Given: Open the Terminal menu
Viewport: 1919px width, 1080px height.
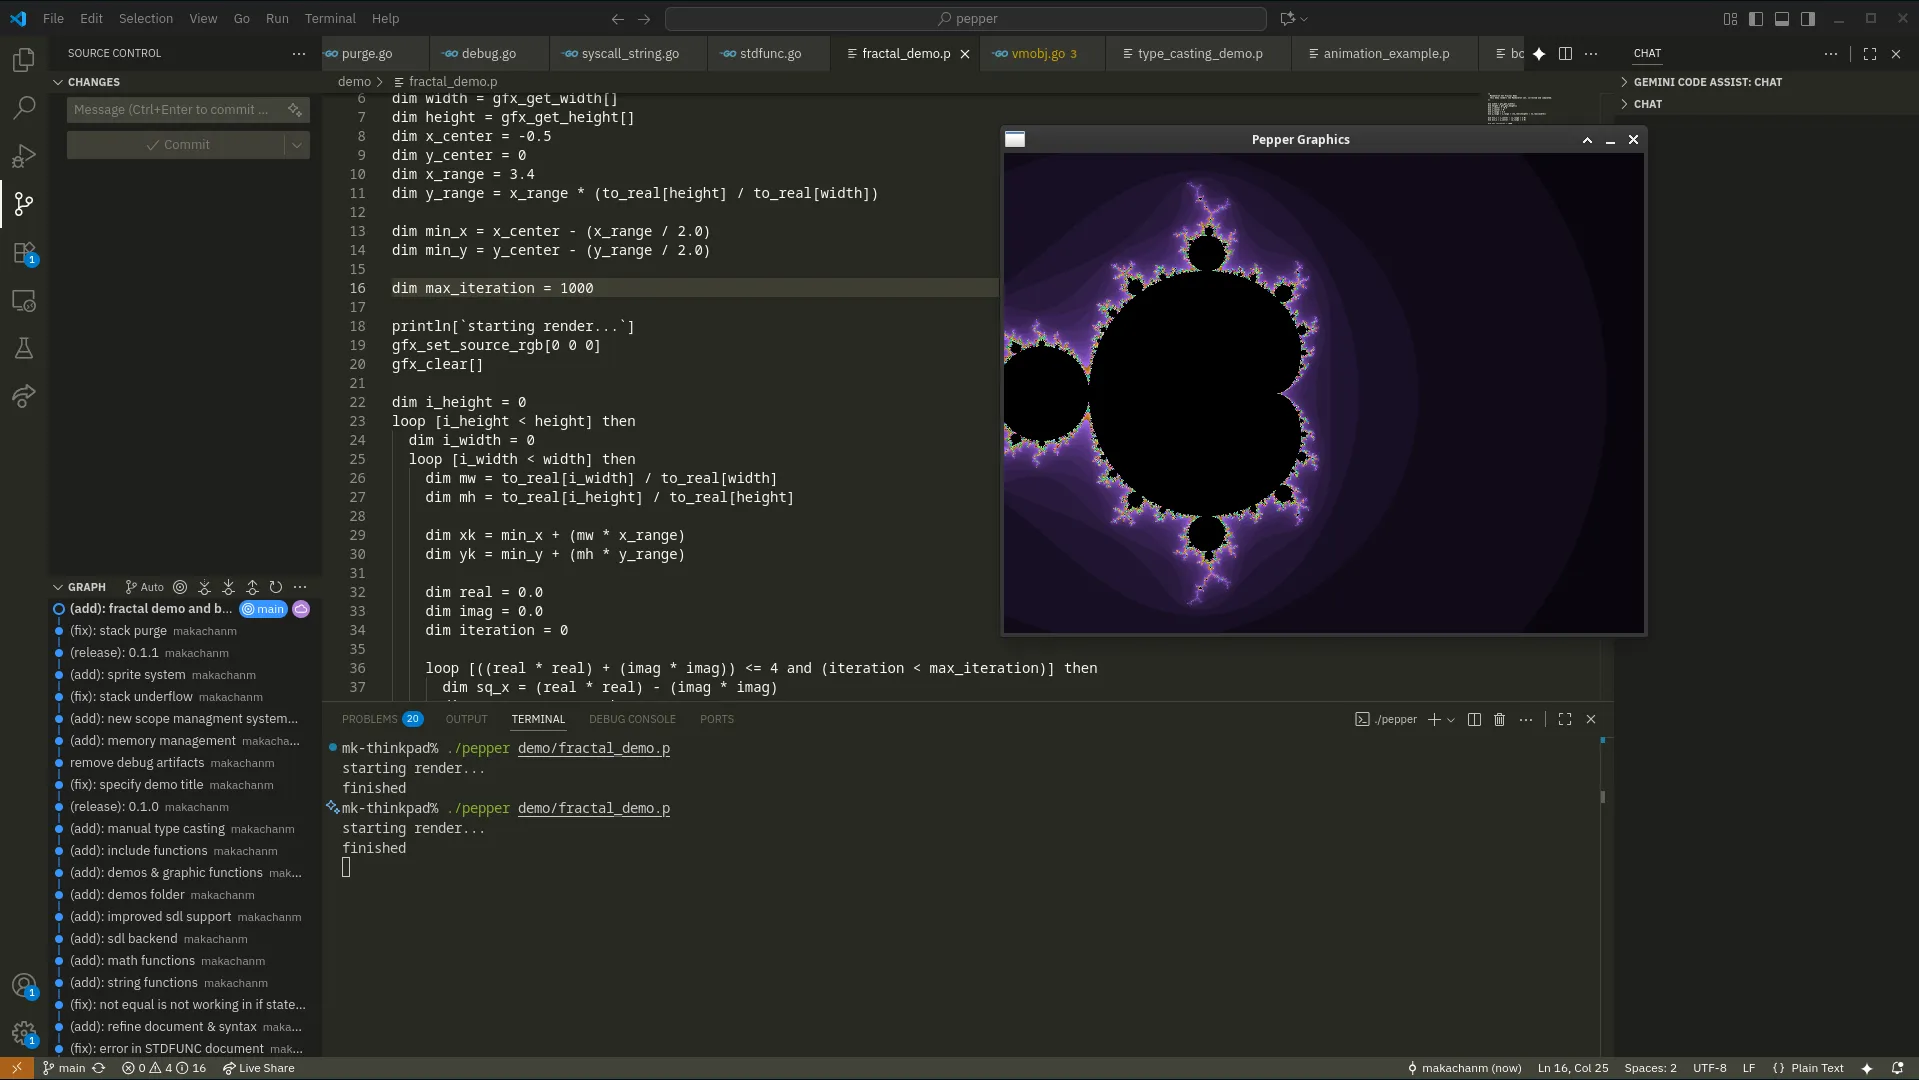Looking at the screenshot, I should [330, 19].
